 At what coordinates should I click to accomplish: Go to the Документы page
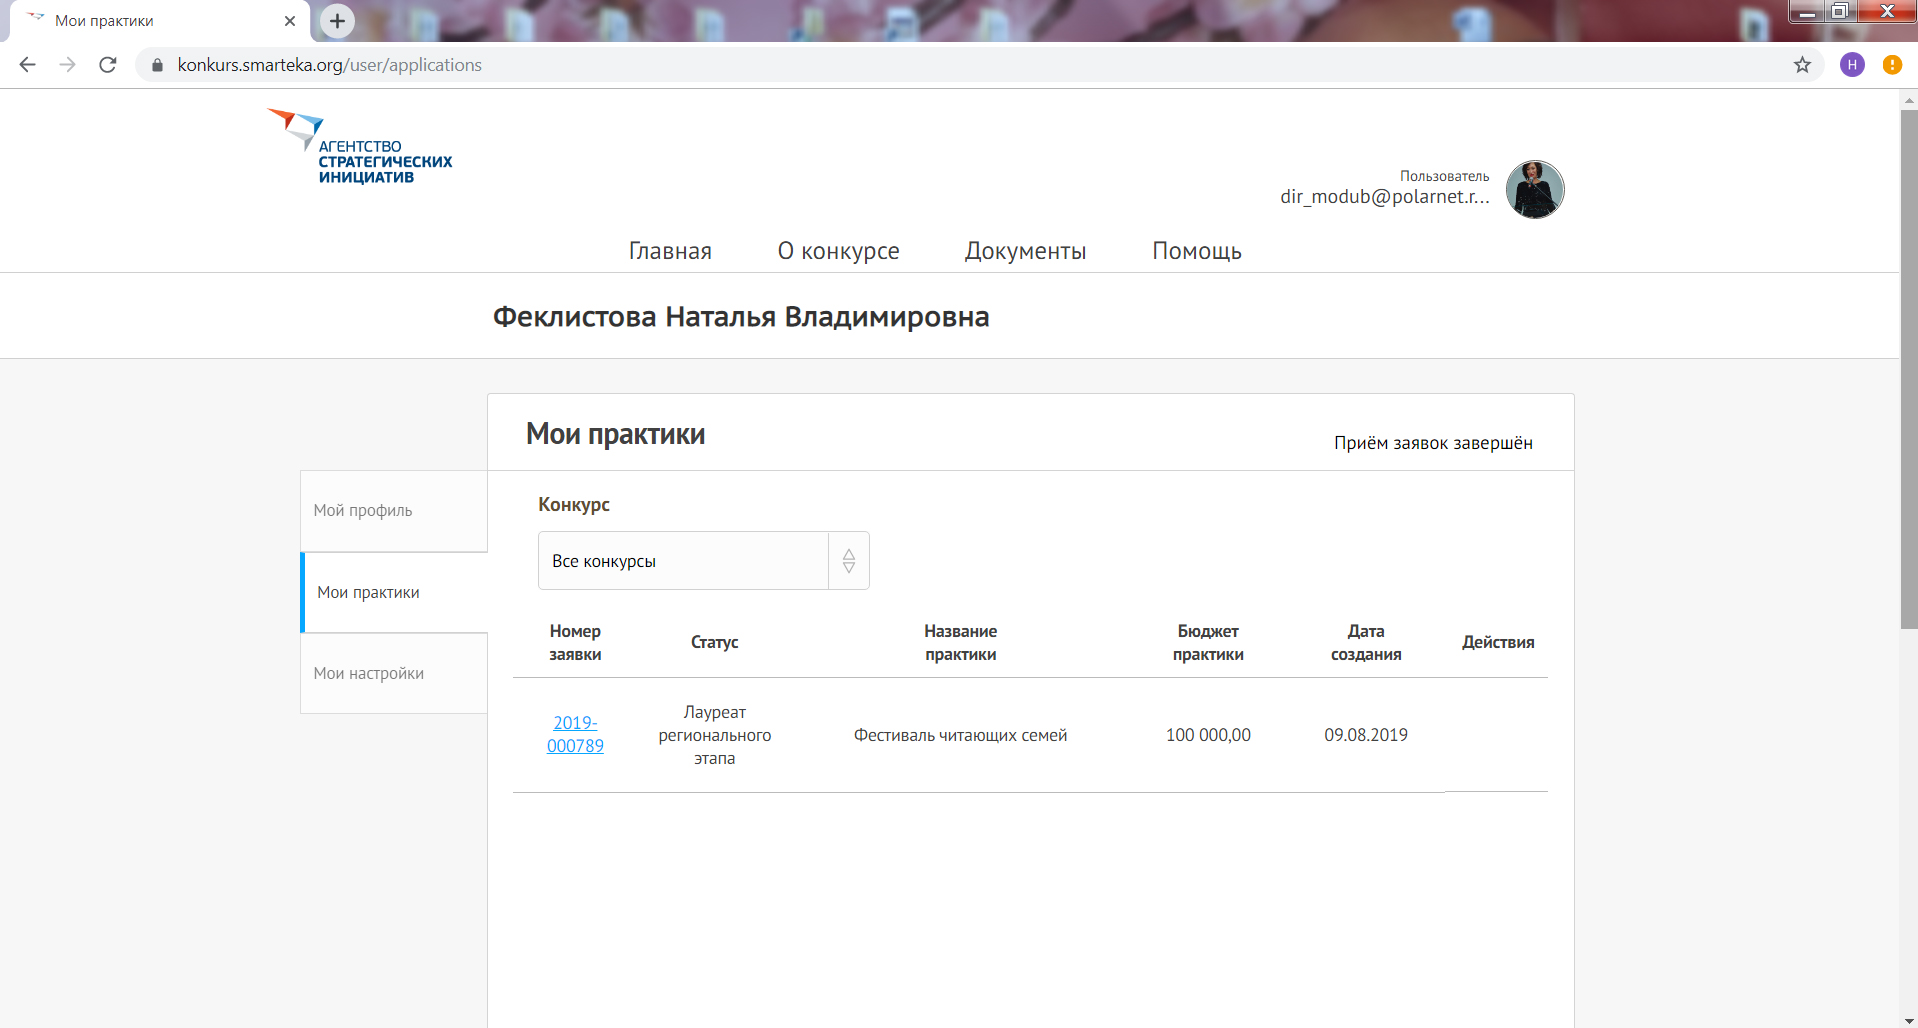pyautogui.click(x=1025, y=251)
